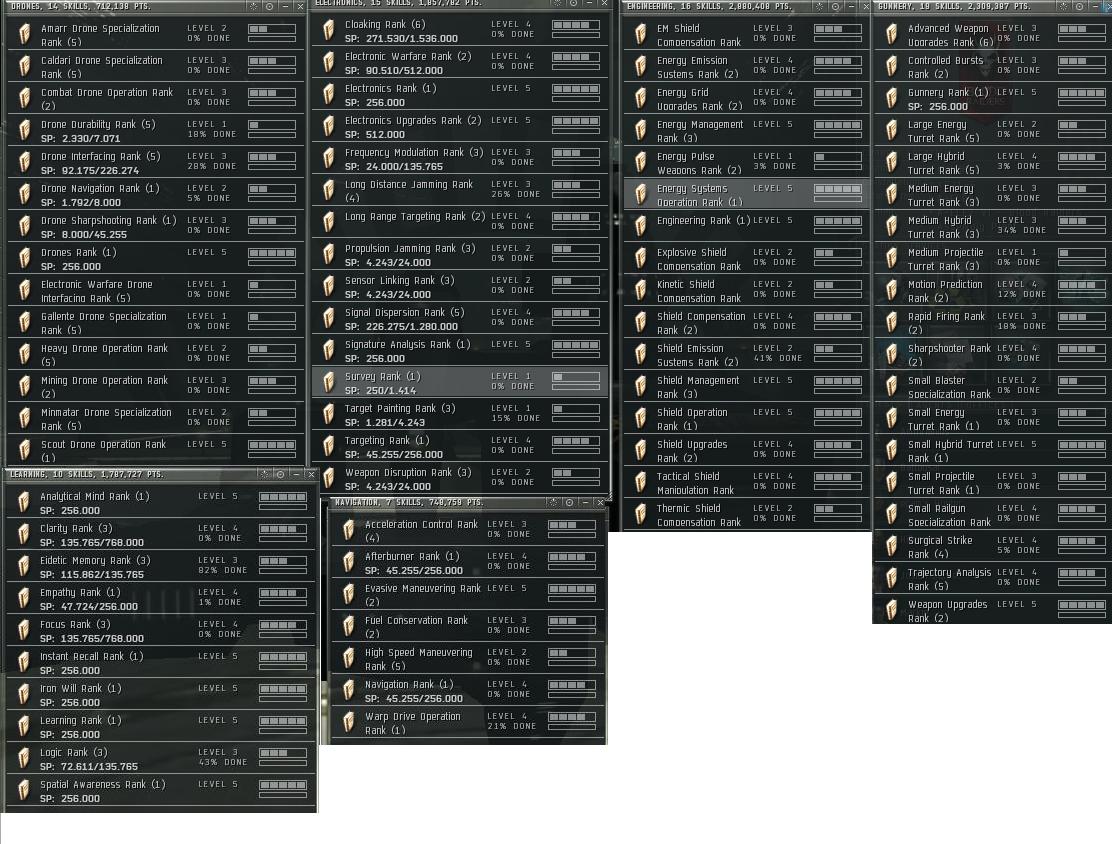The width and height of the screenshot is (1112, 844).
Task: Click the level bar for Electronics Rank (1)
Action: click(576, 89)
